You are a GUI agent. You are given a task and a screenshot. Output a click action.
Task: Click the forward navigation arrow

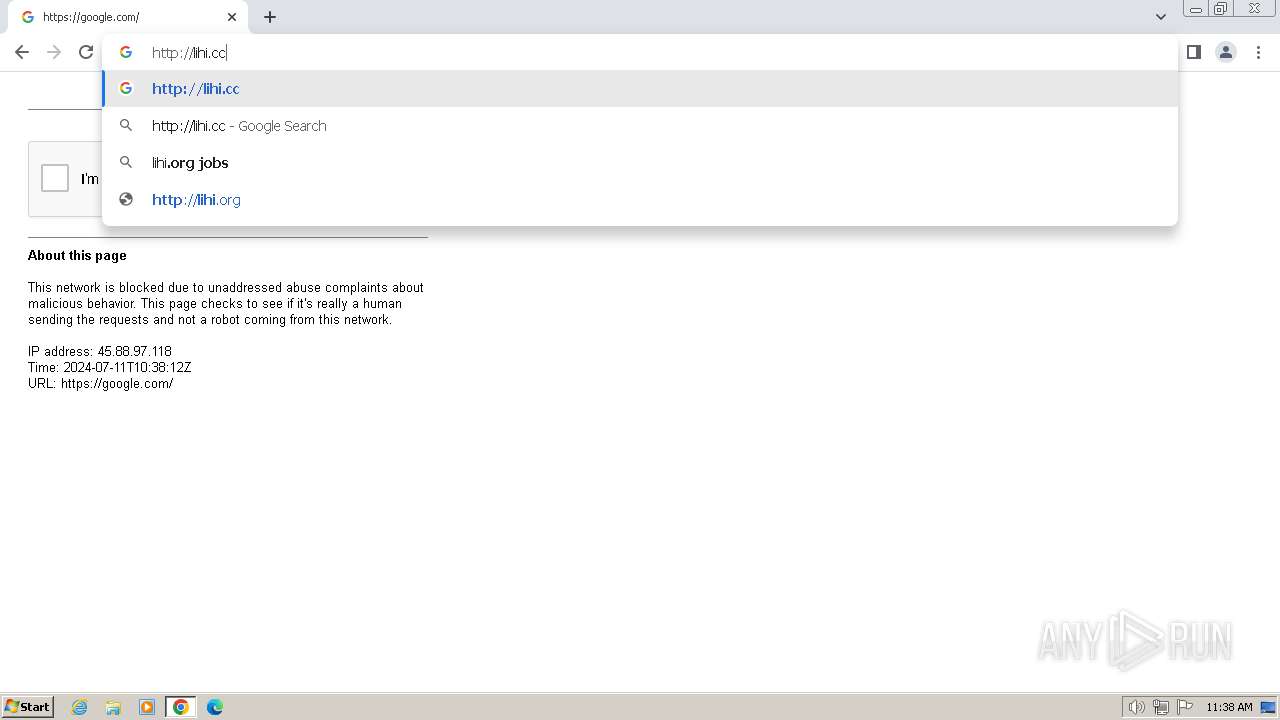[x=54, y=52]
